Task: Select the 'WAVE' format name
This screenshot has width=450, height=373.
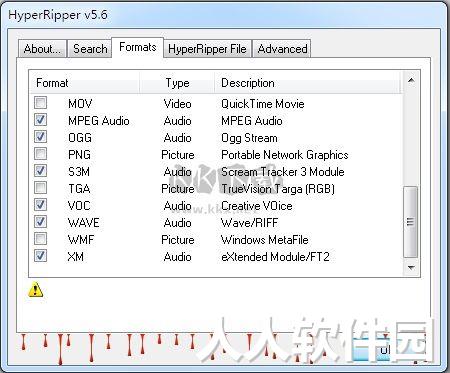Action: 83,223
